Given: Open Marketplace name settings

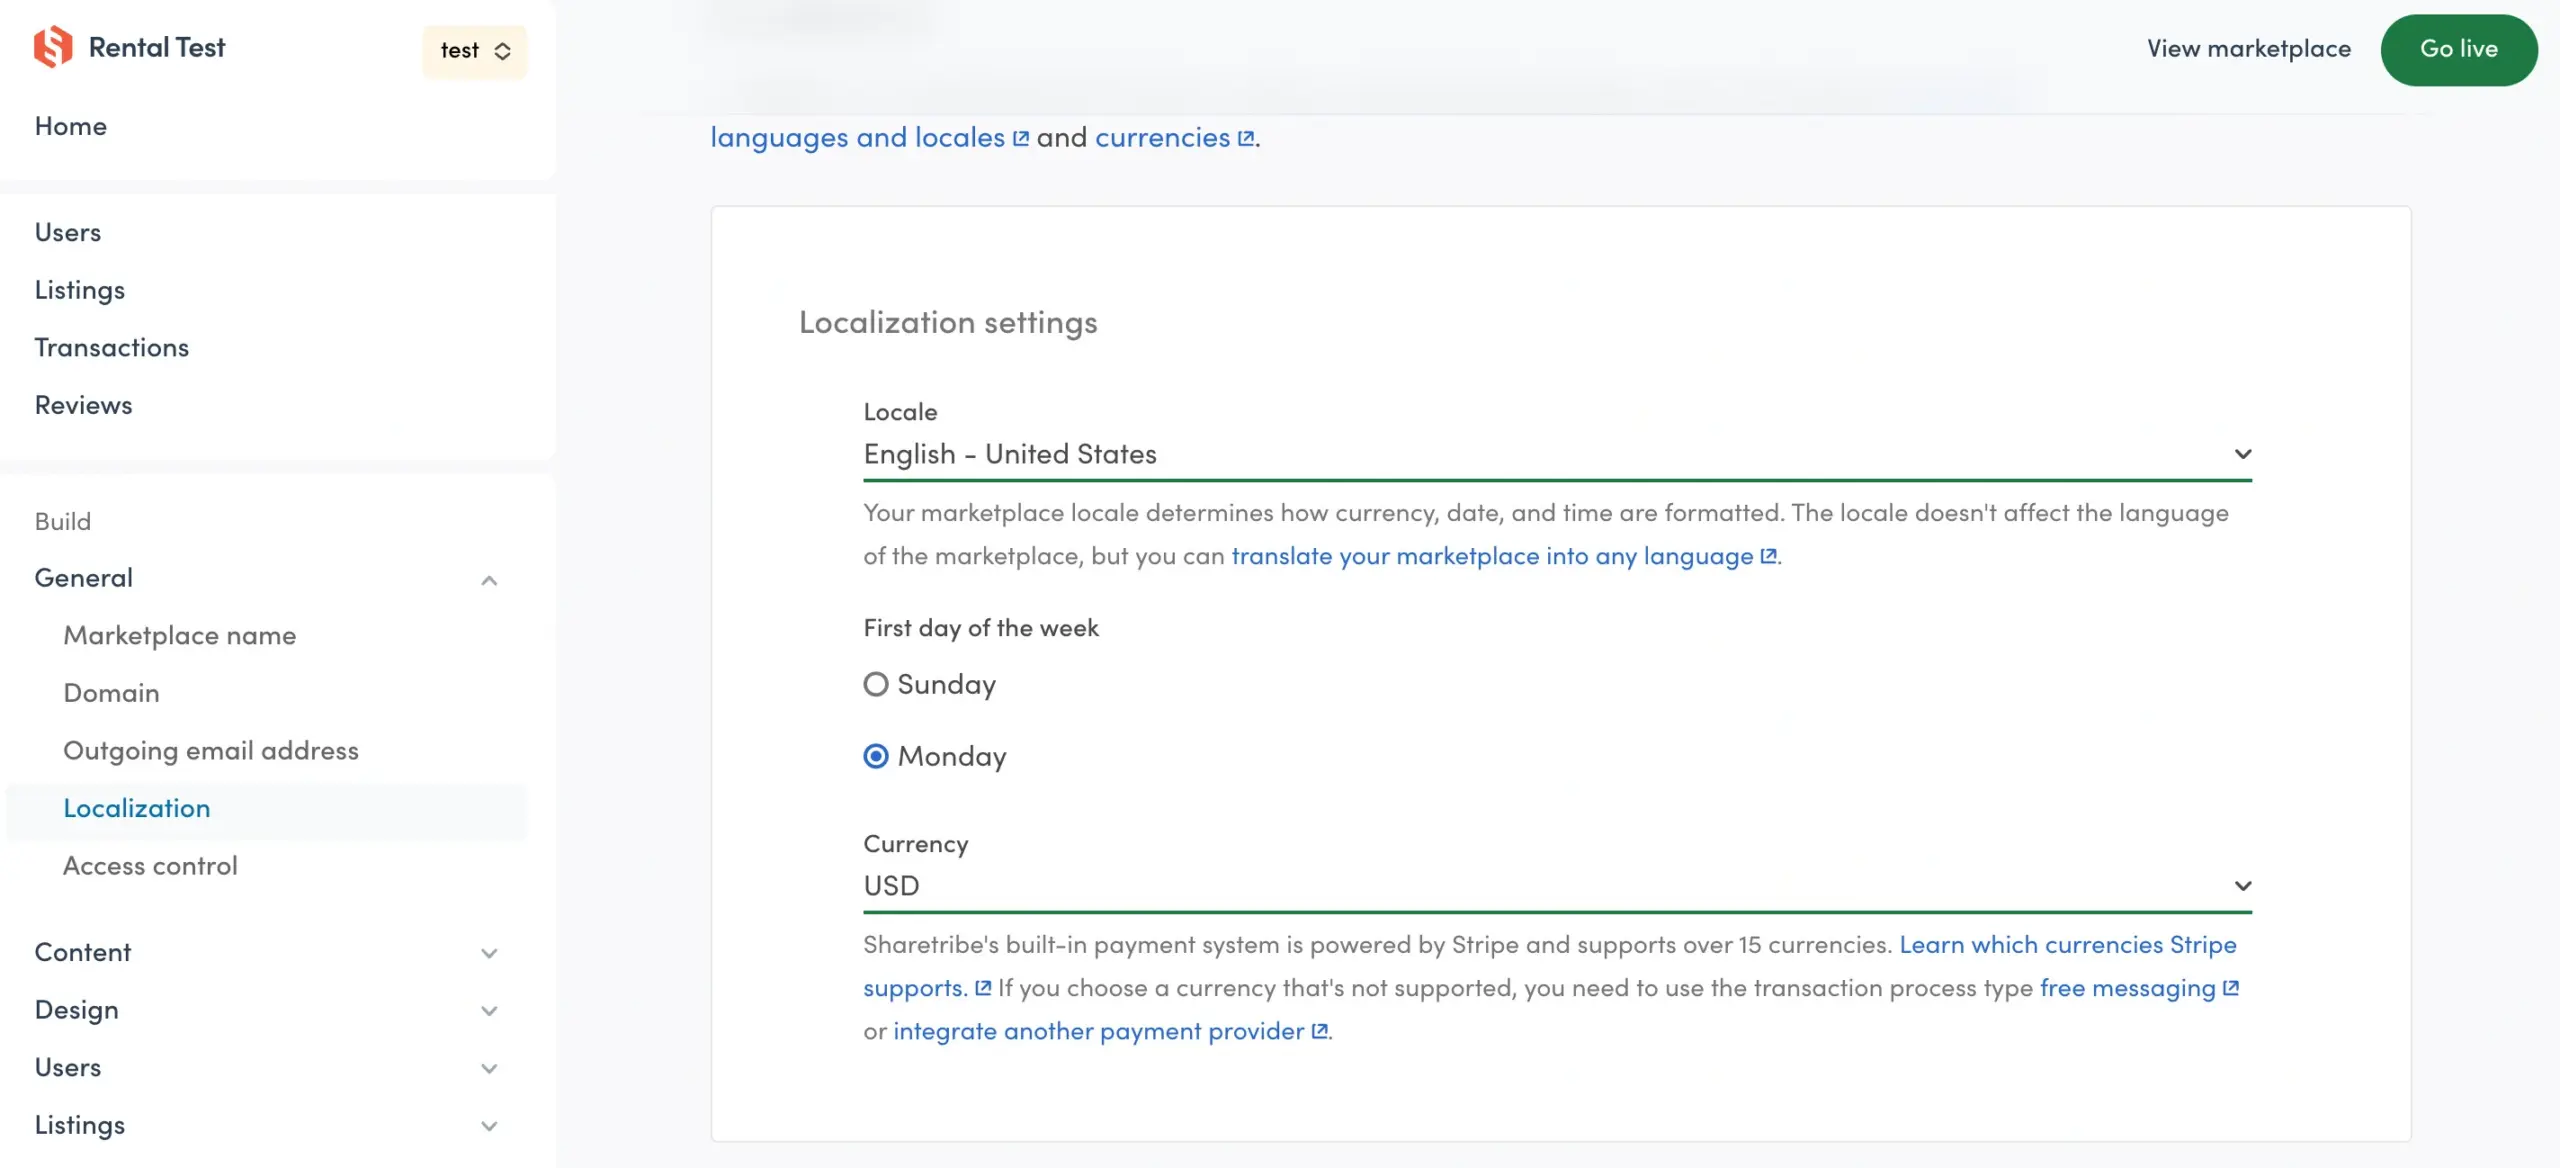Looking at the screenshot, I should [x=180, y=635].
